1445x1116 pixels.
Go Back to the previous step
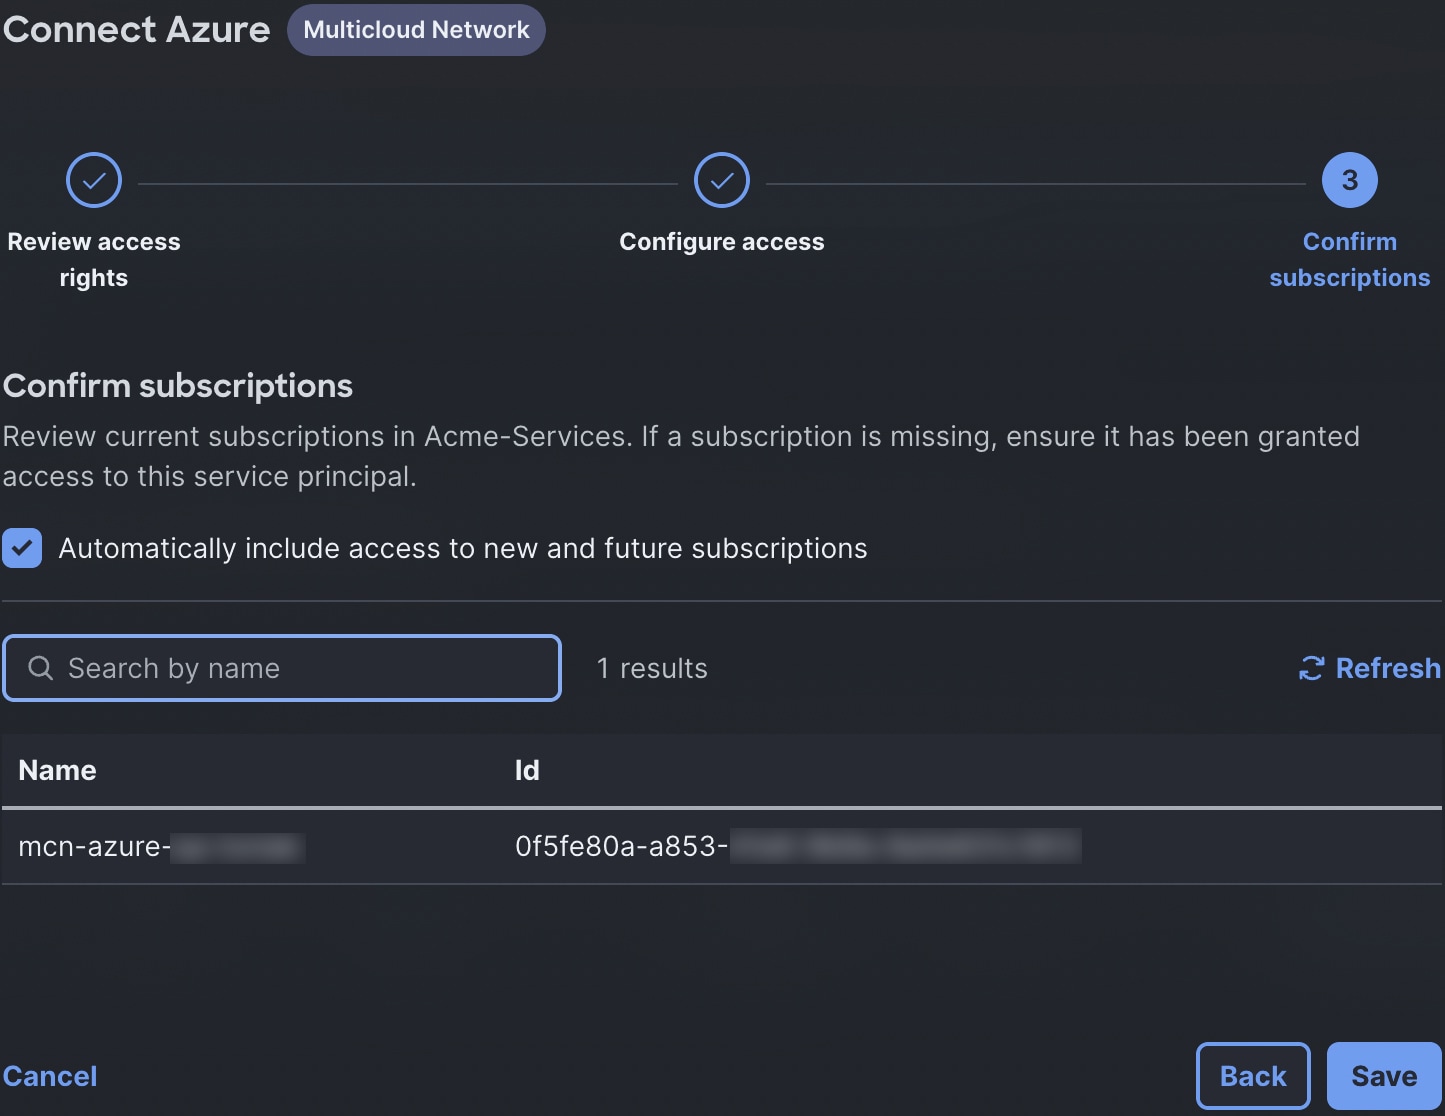click(x=1253, y=1076)
